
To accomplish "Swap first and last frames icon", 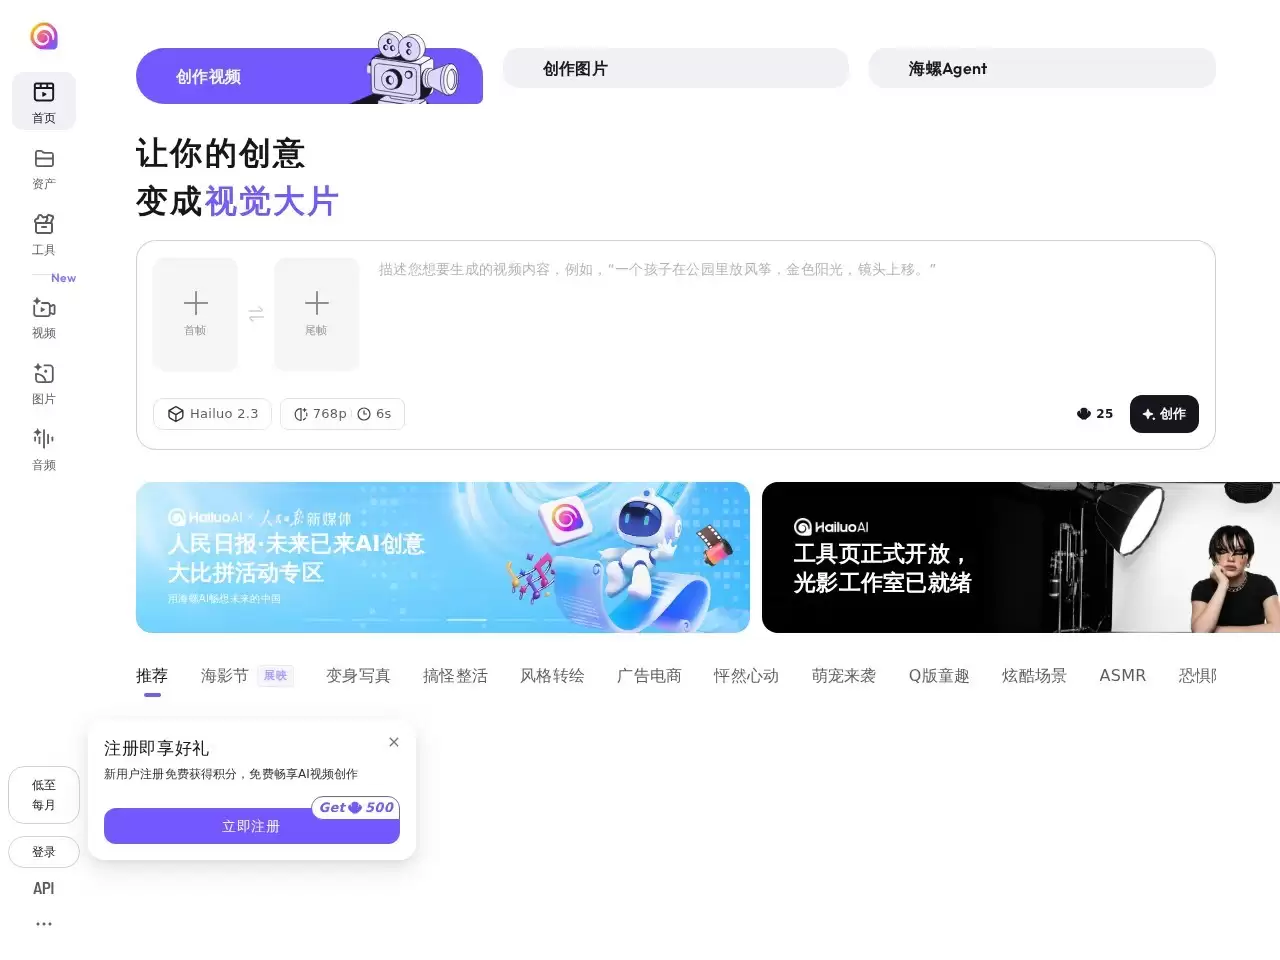I will (x=256, y=314).
